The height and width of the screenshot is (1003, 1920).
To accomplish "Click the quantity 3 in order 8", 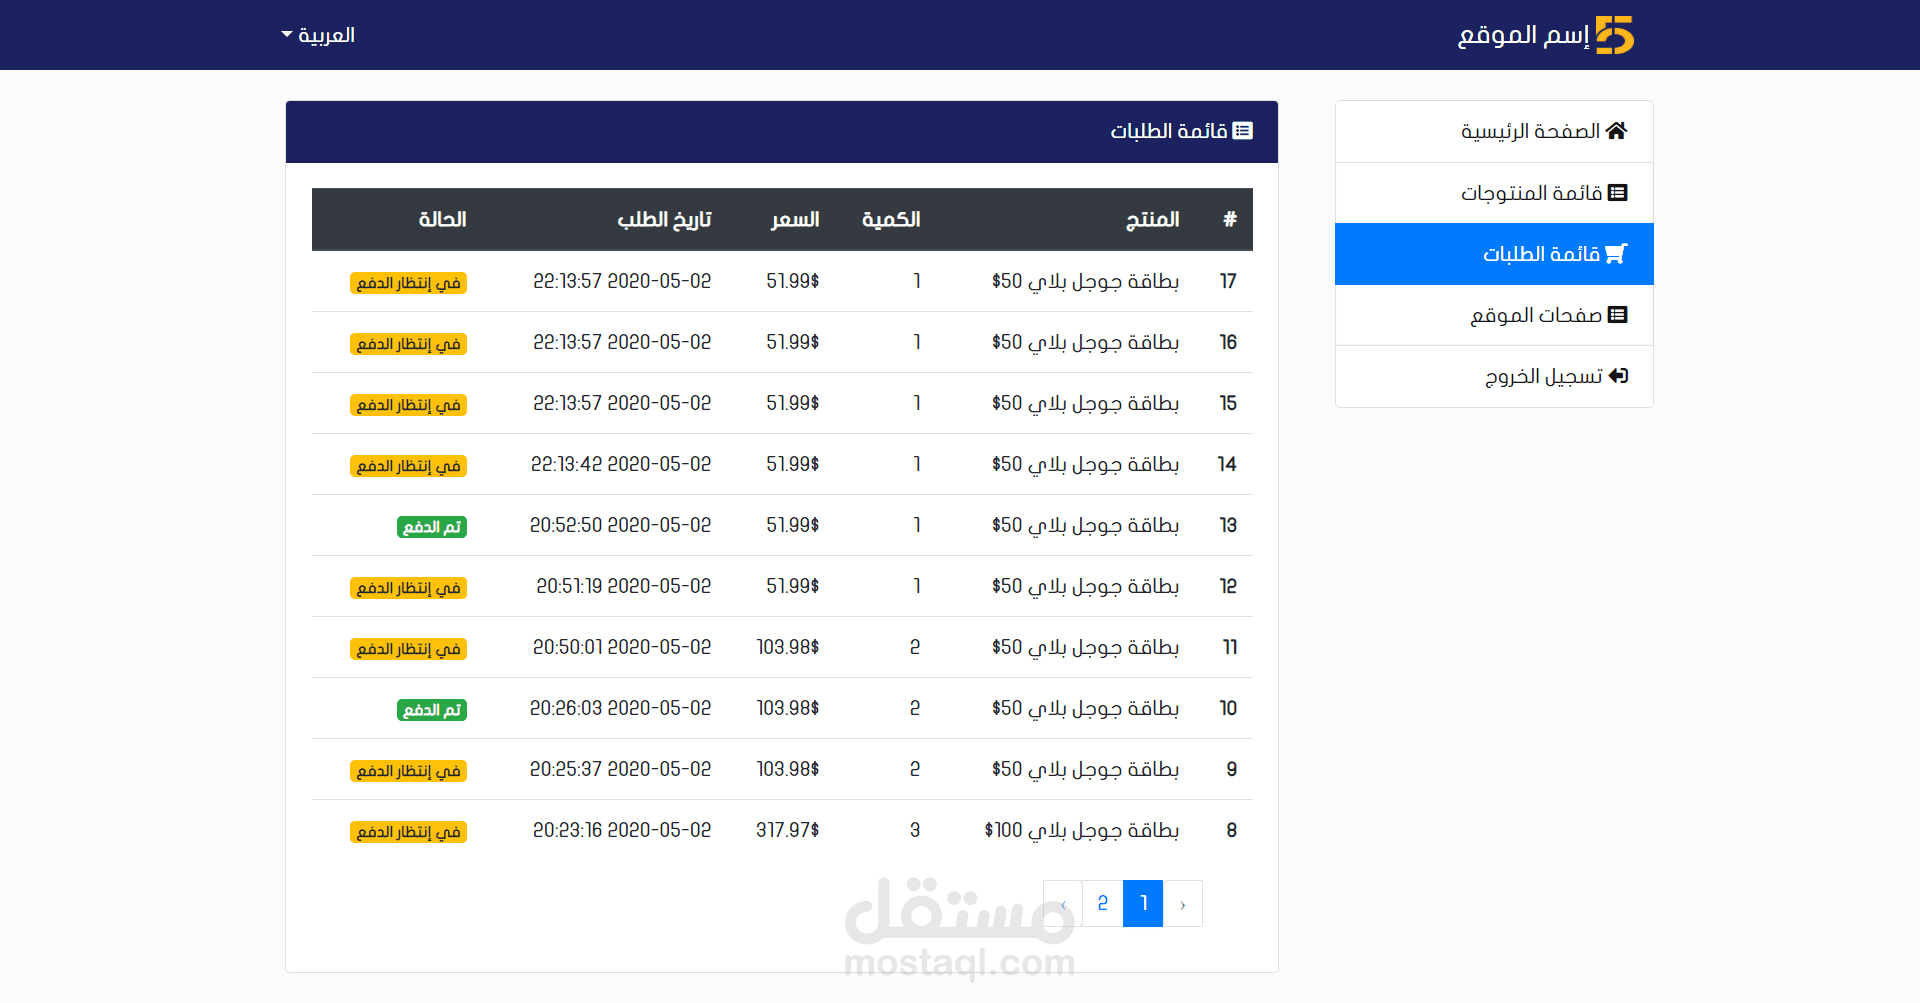I will click(915, 830).
